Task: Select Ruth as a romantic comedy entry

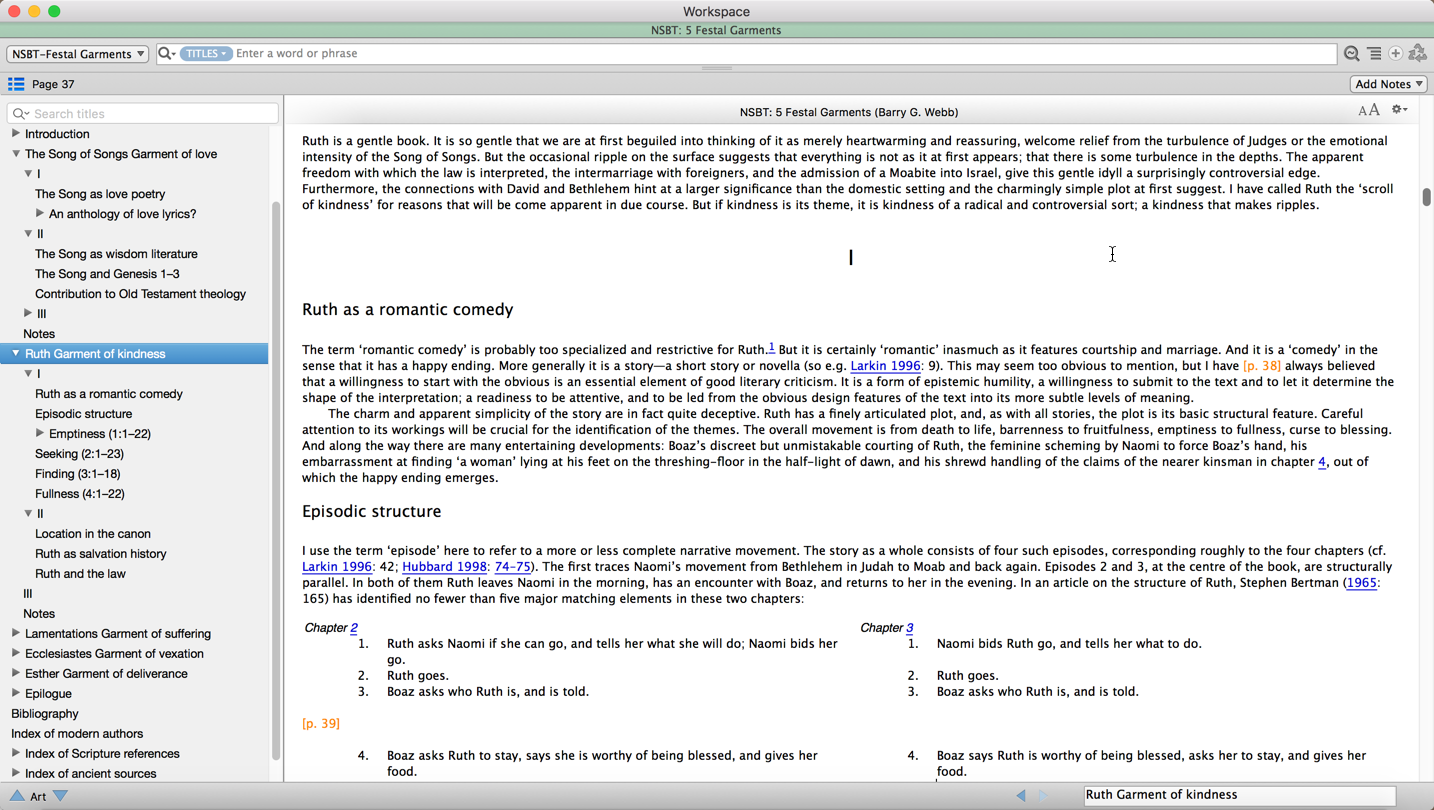Action: (109, 394)
